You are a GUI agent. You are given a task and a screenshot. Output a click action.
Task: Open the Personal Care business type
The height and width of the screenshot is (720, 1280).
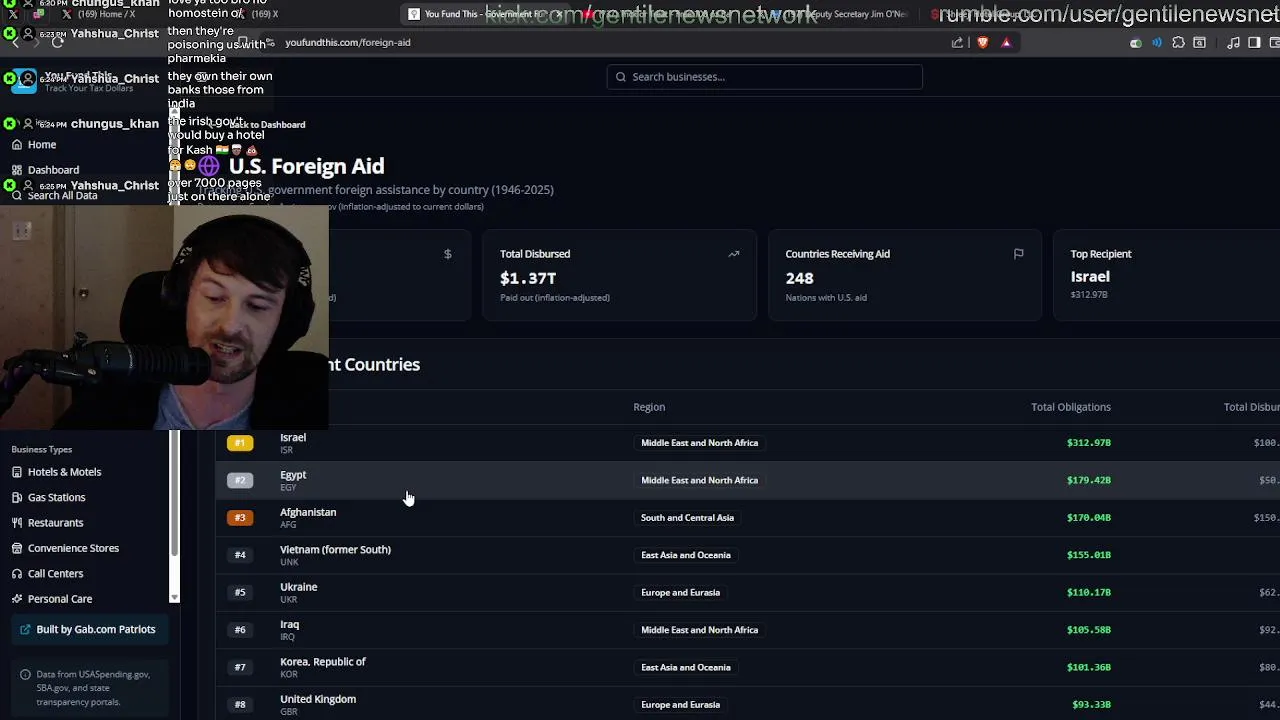[60, 599]
